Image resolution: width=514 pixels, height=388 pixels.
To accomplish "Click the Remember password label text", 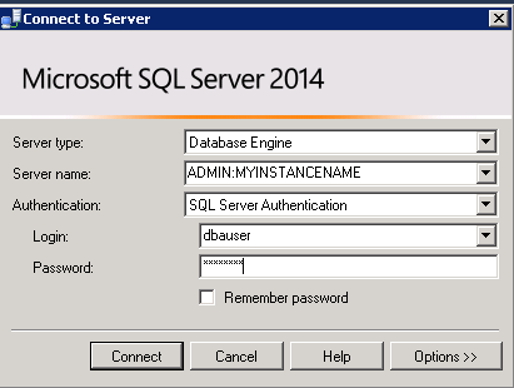I will [286, 298].
